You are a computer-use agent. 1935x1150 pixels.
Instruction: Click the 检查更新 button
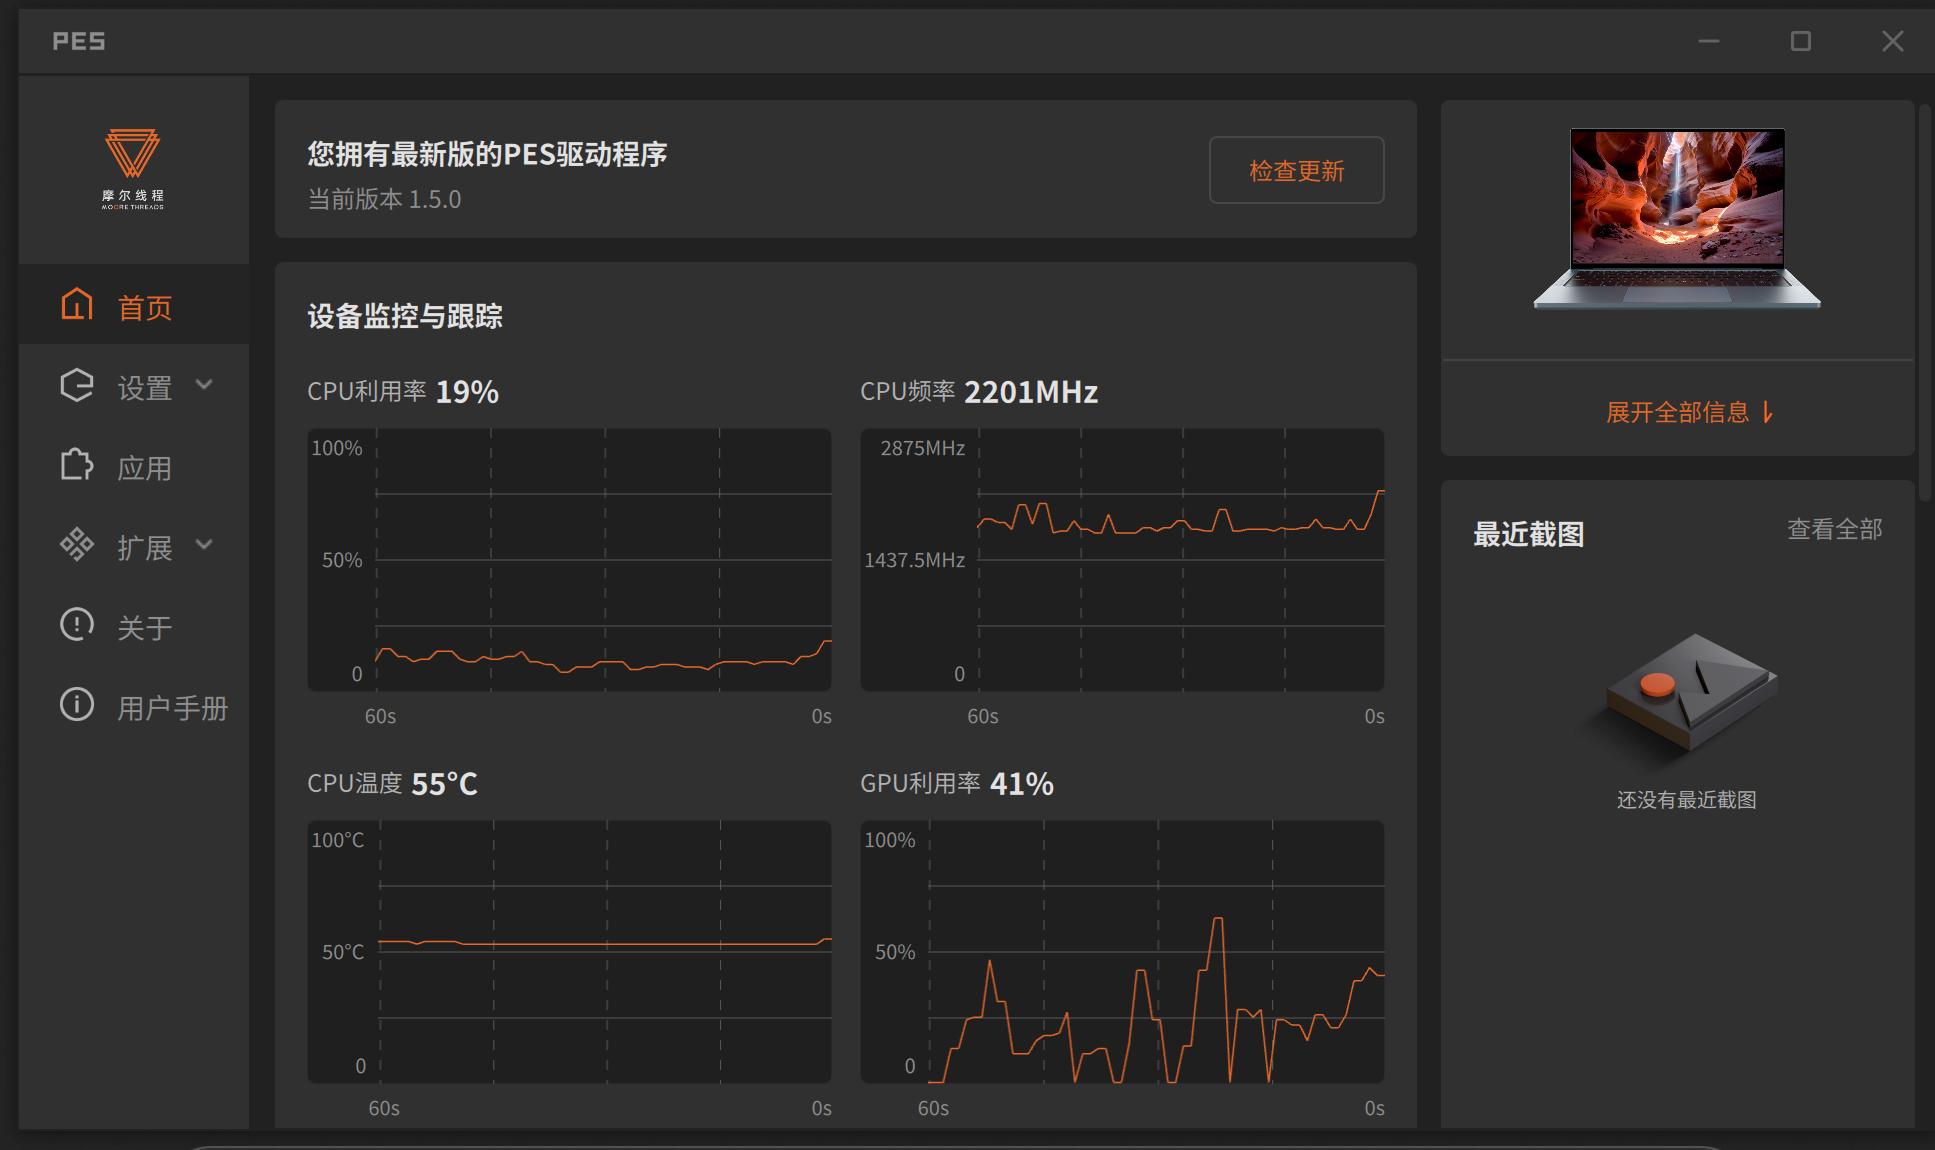click(x=1296, y=170)
